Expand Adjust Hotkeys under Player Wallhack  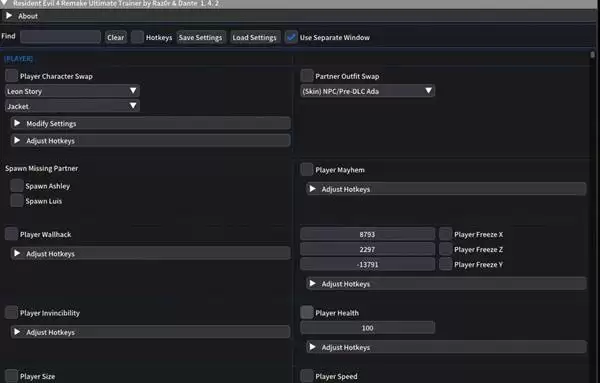pyautogui.click(x=151, y=253)
